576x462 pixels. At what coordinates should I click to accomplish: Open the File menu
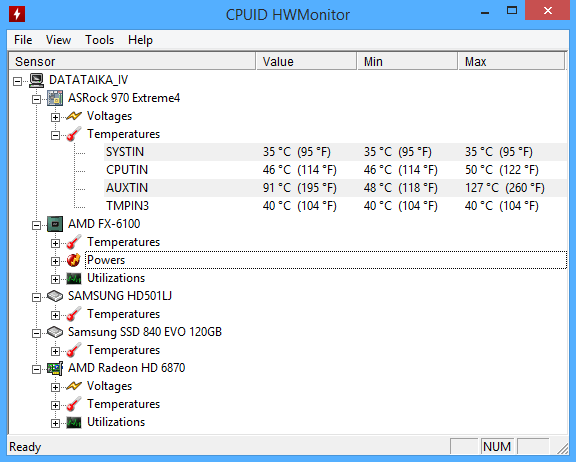(23, 40)
